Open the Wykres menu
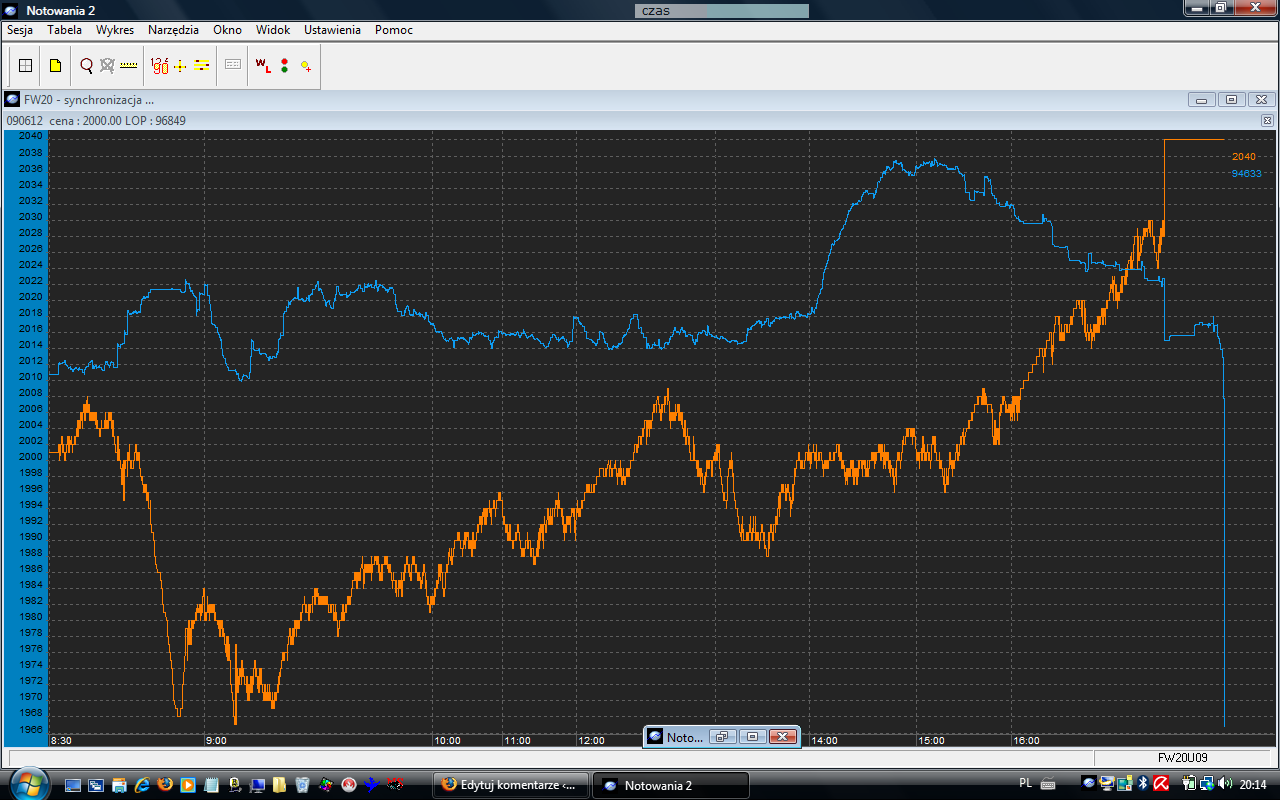This screenshot has height=800, width=1280. point(115,30)
